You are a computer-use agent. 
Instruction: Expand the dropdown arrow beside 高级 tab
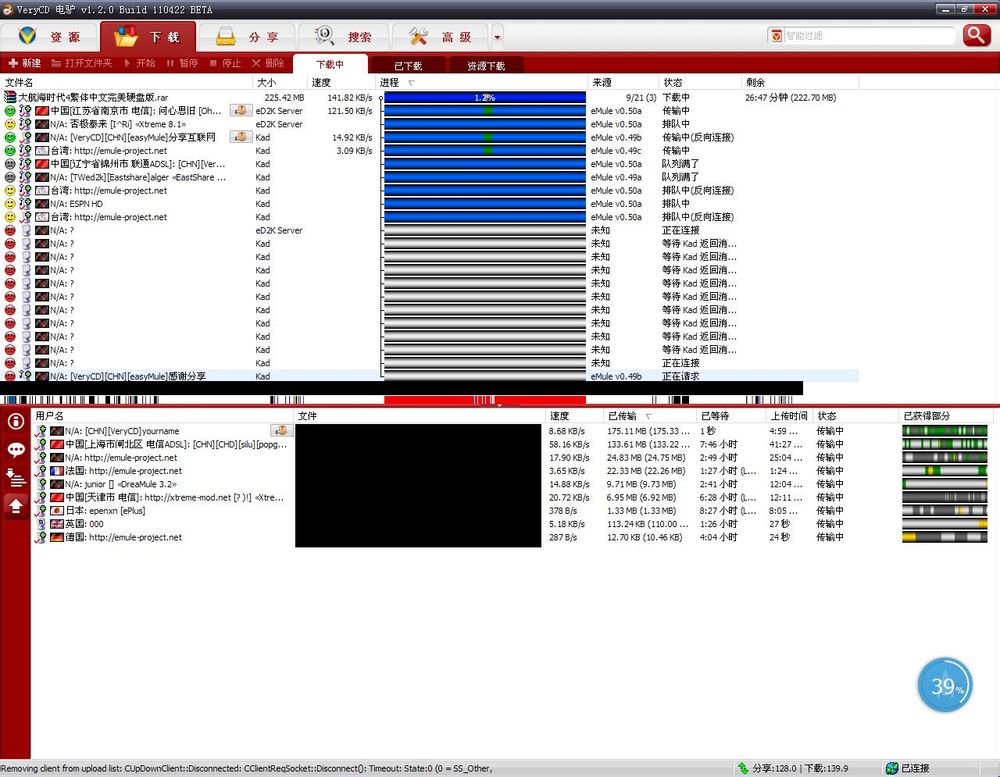[x=497, y=37]
